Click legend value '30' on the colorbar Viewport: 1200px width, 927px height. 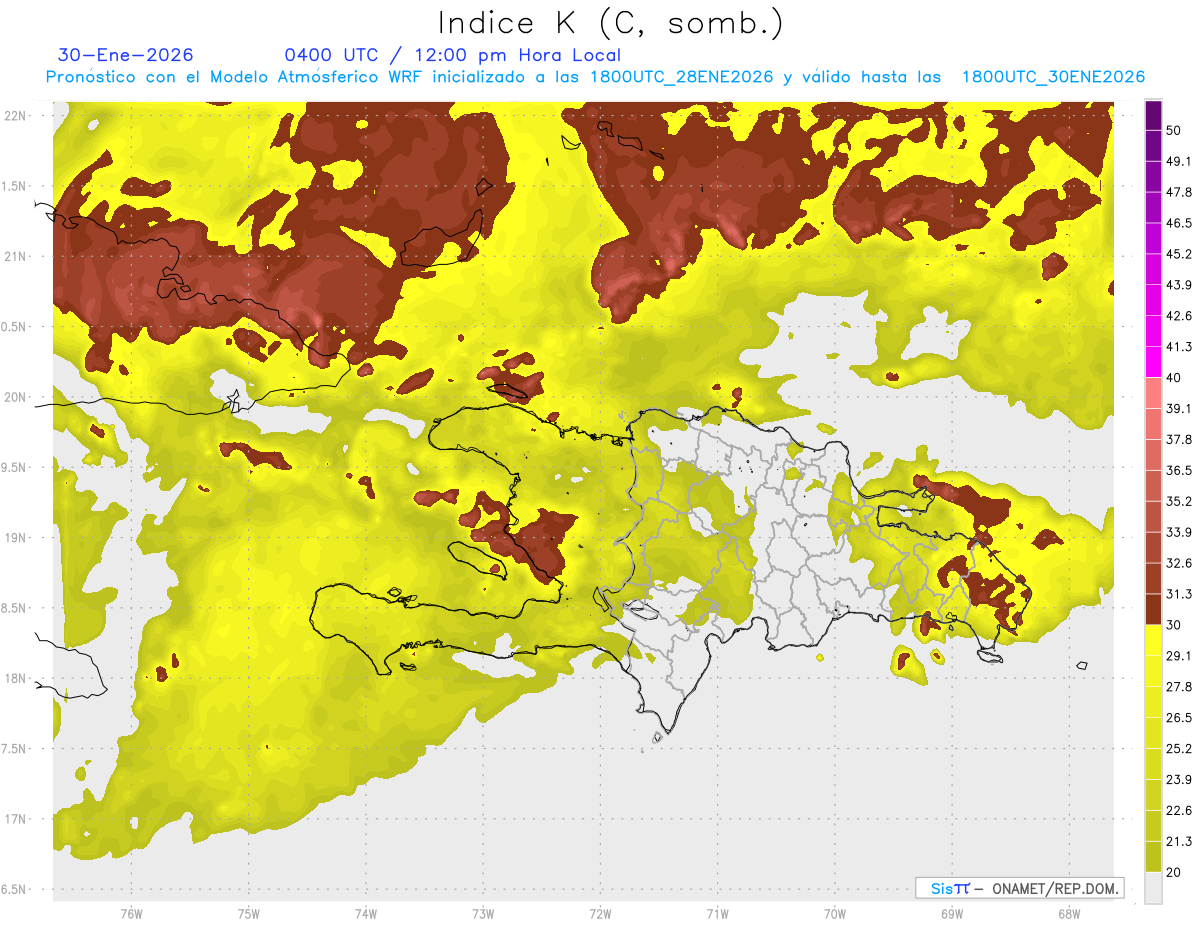[1174, 625]
